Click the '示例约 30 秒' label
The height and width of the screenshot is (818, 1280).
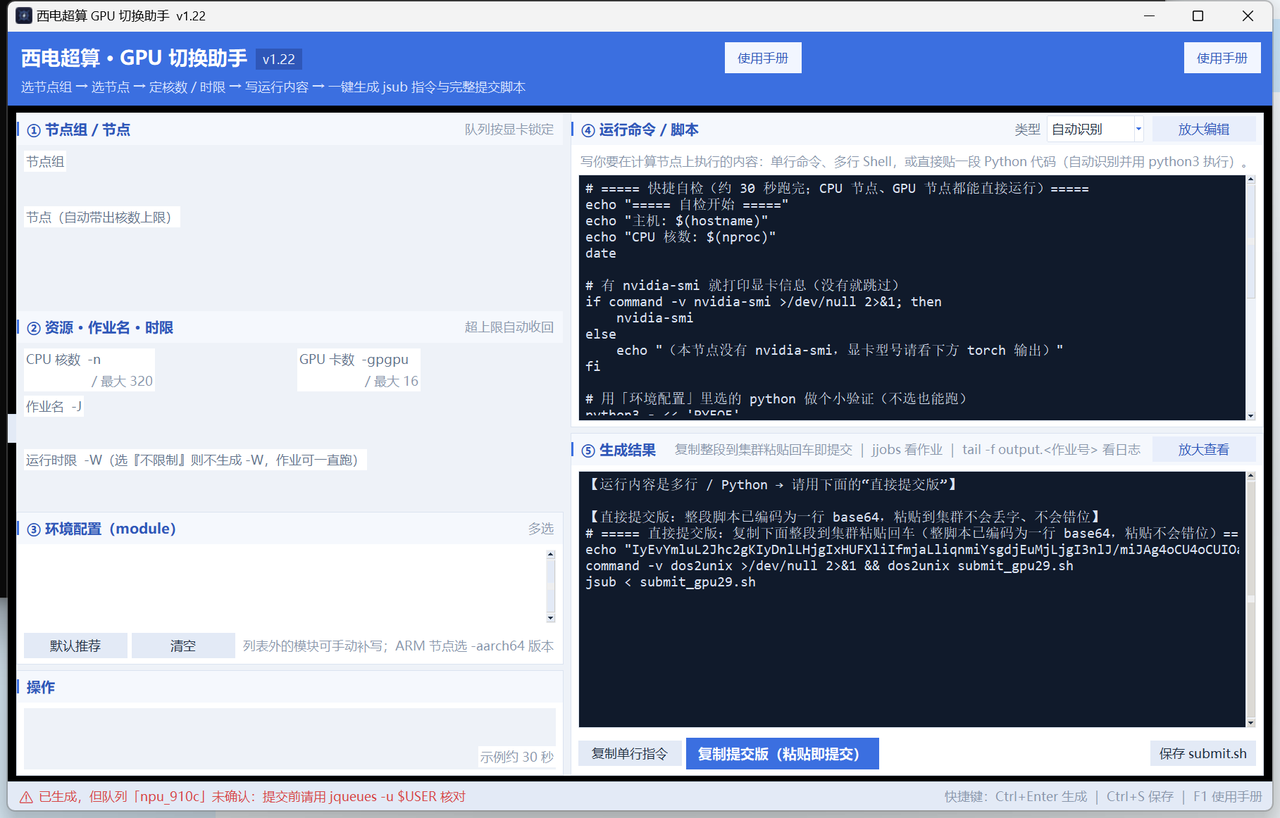(x=517, y=757)
